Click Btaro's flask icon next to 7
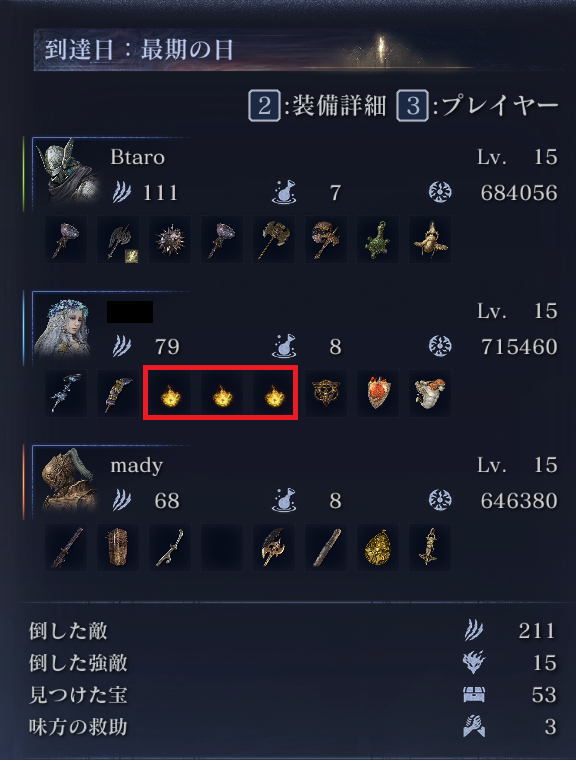 tap(284, 192)
